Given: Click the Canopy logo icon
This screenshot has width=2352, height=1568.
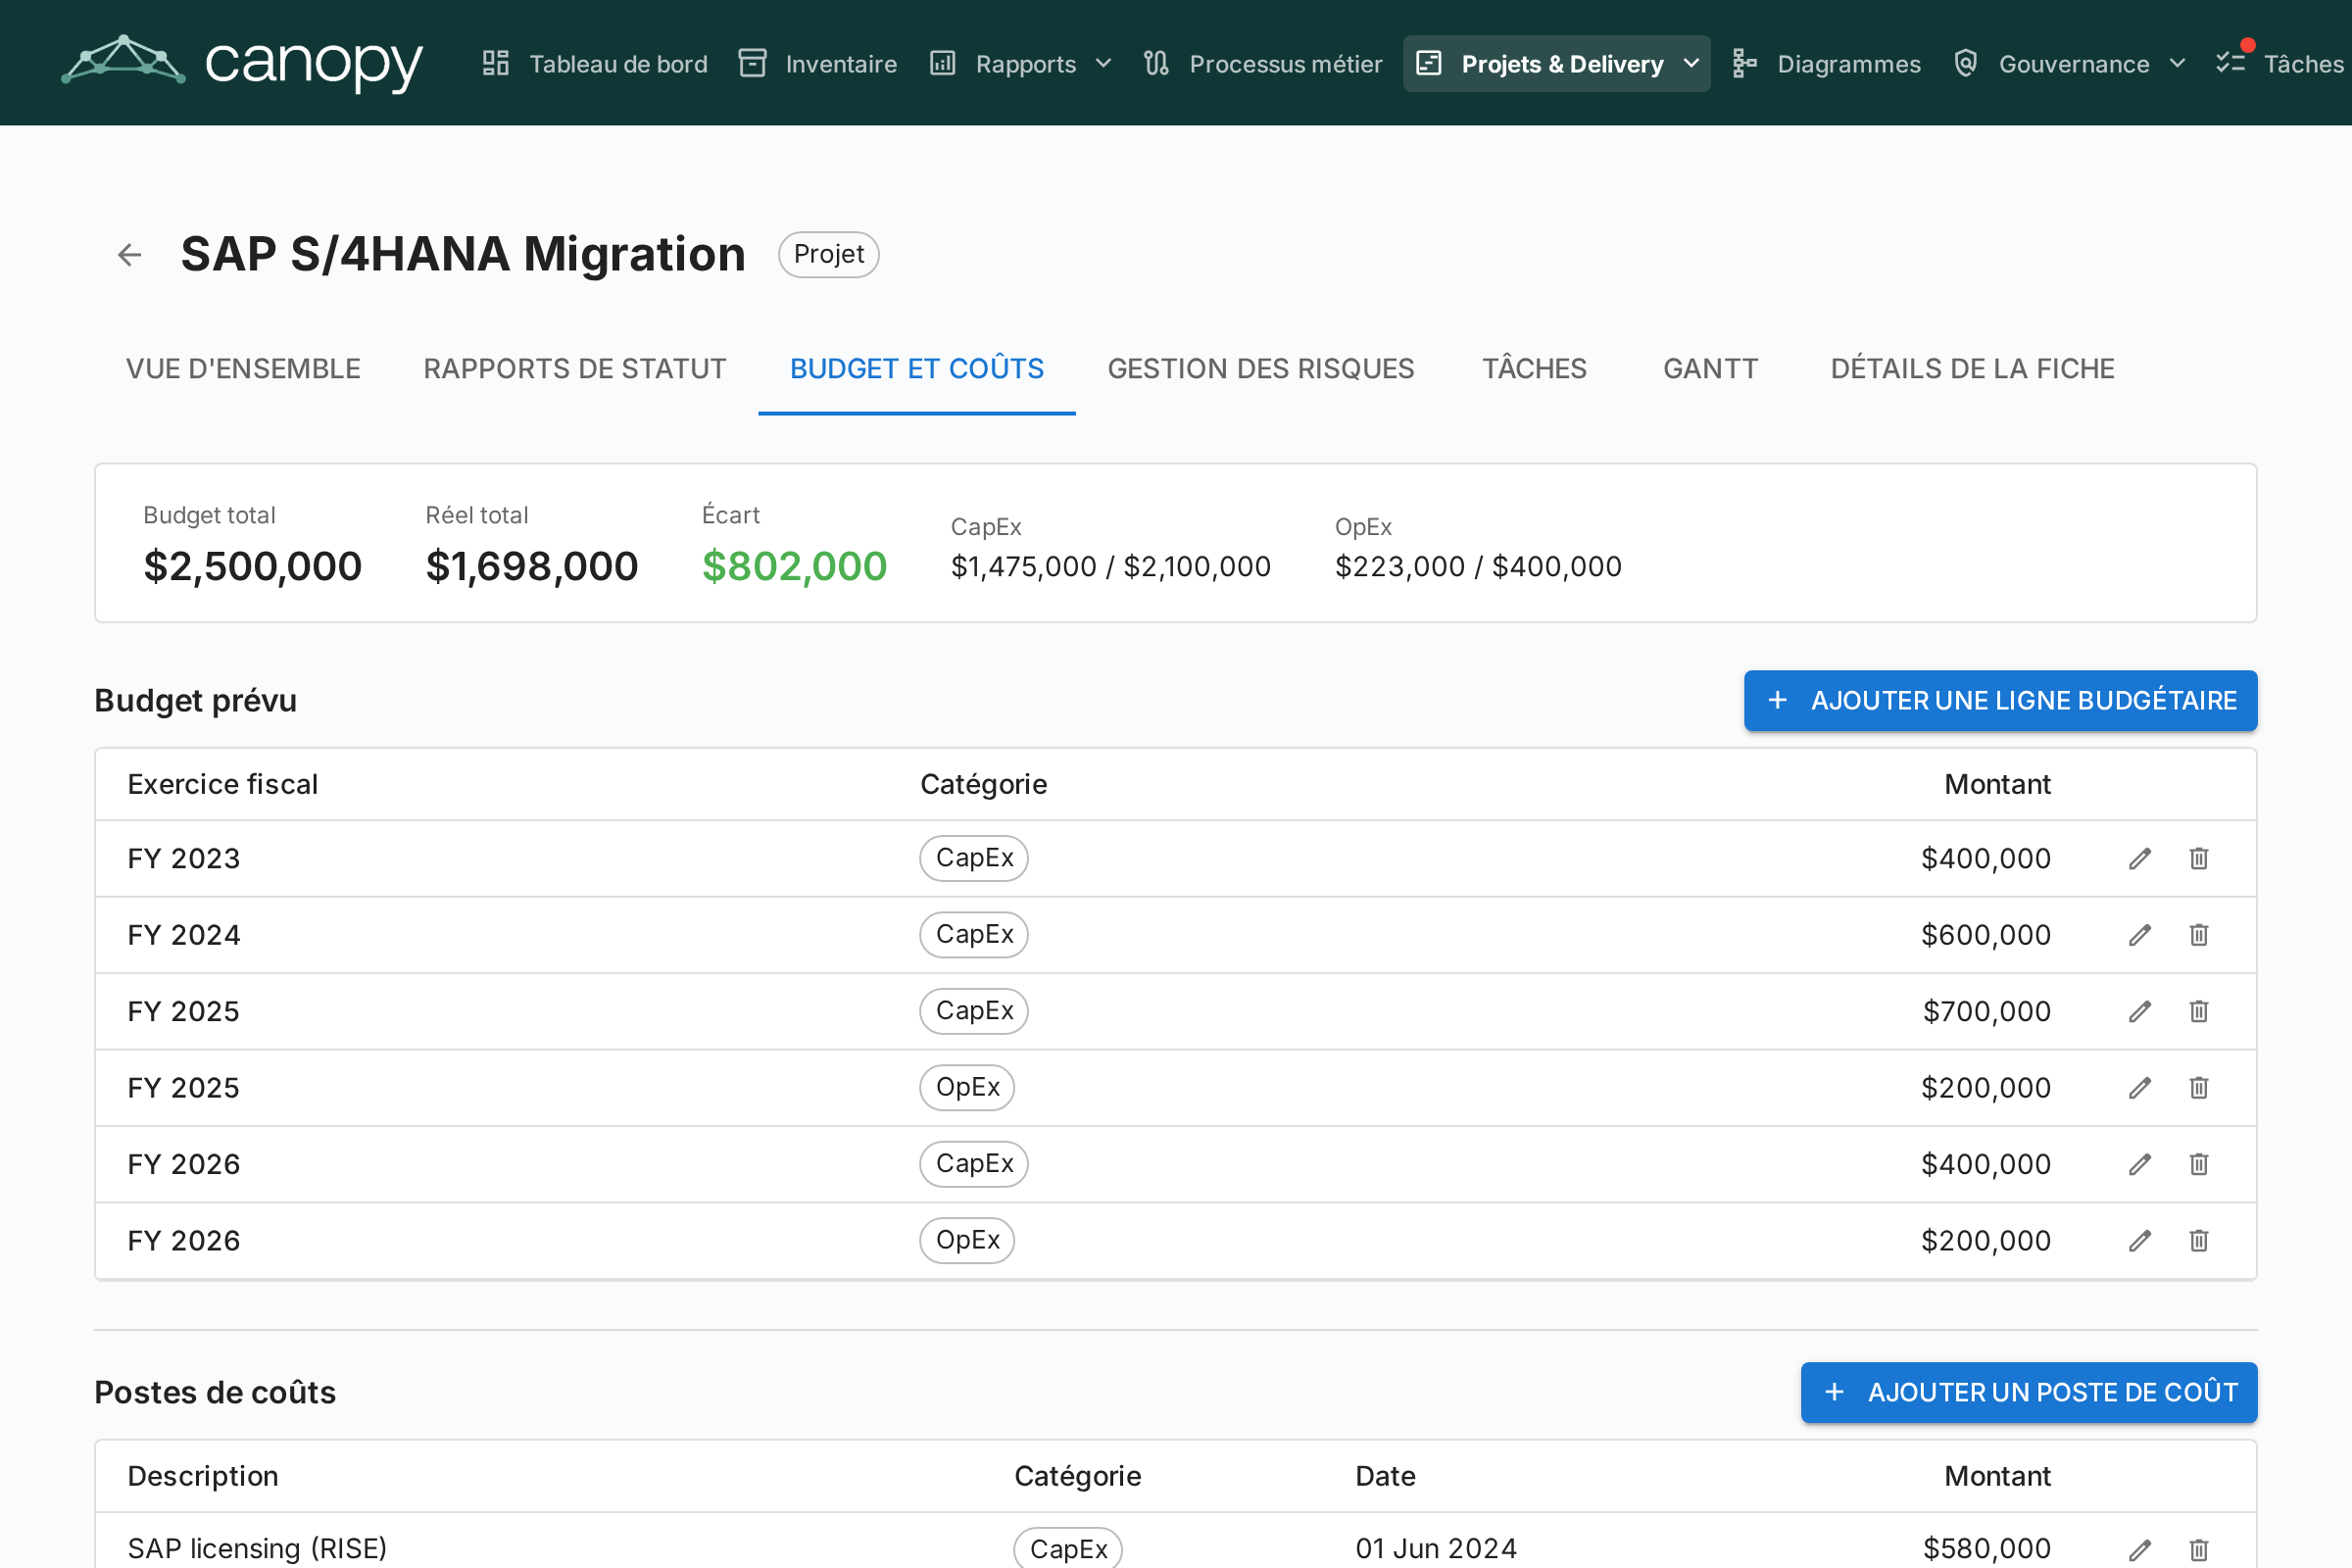Looking at the screenshot, I should 123,60.
